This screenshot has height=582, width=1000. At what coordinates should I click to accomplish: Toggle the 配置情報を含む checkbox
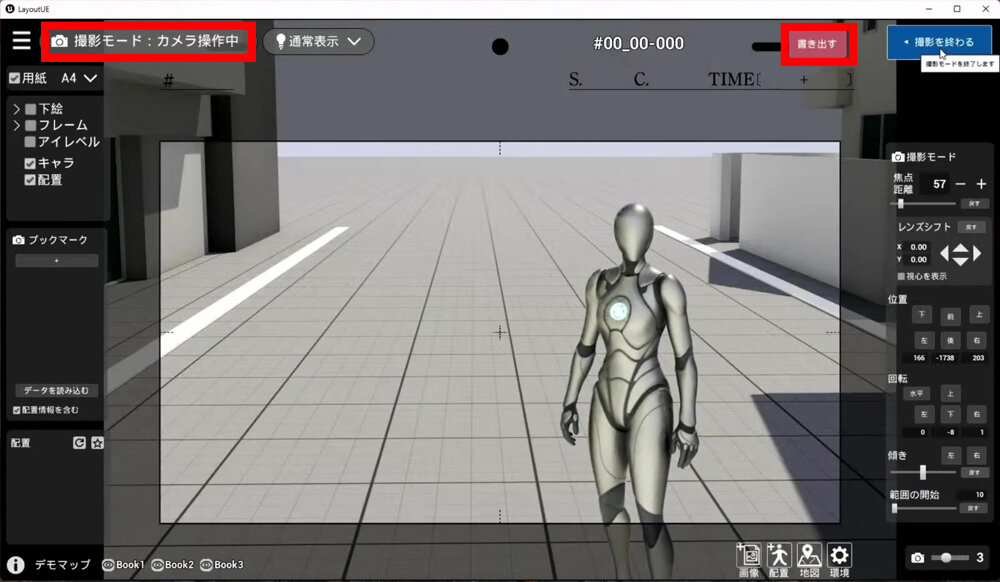click(x=17, y=410)
